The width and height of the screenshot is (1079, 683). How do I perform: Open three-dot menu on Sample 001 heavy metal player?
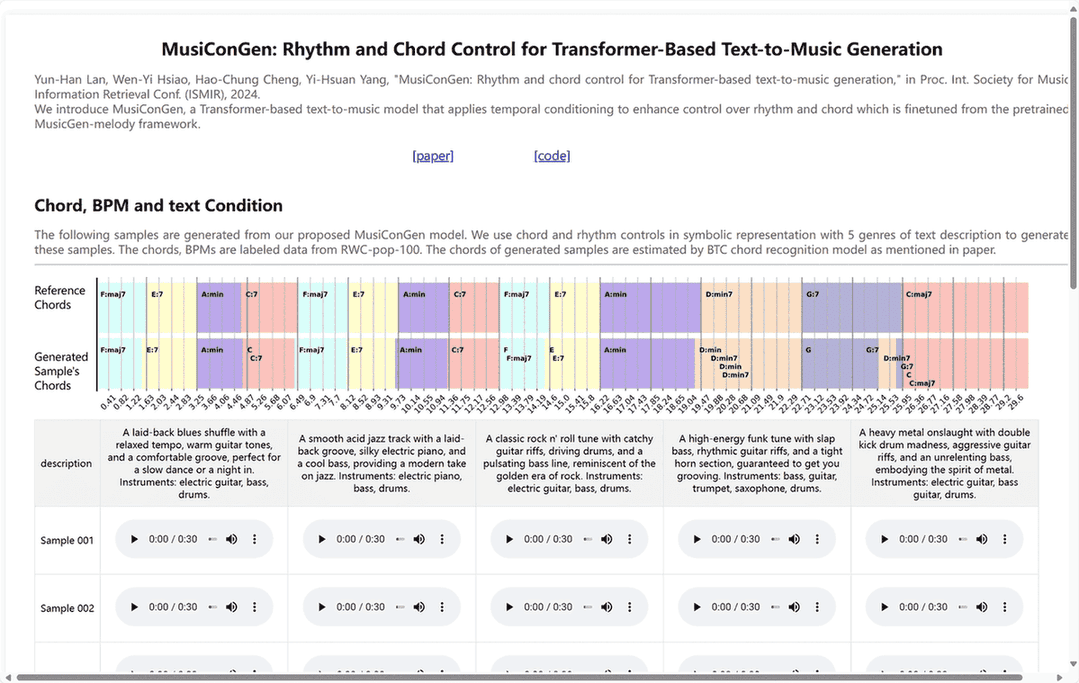click(1004, 539)
